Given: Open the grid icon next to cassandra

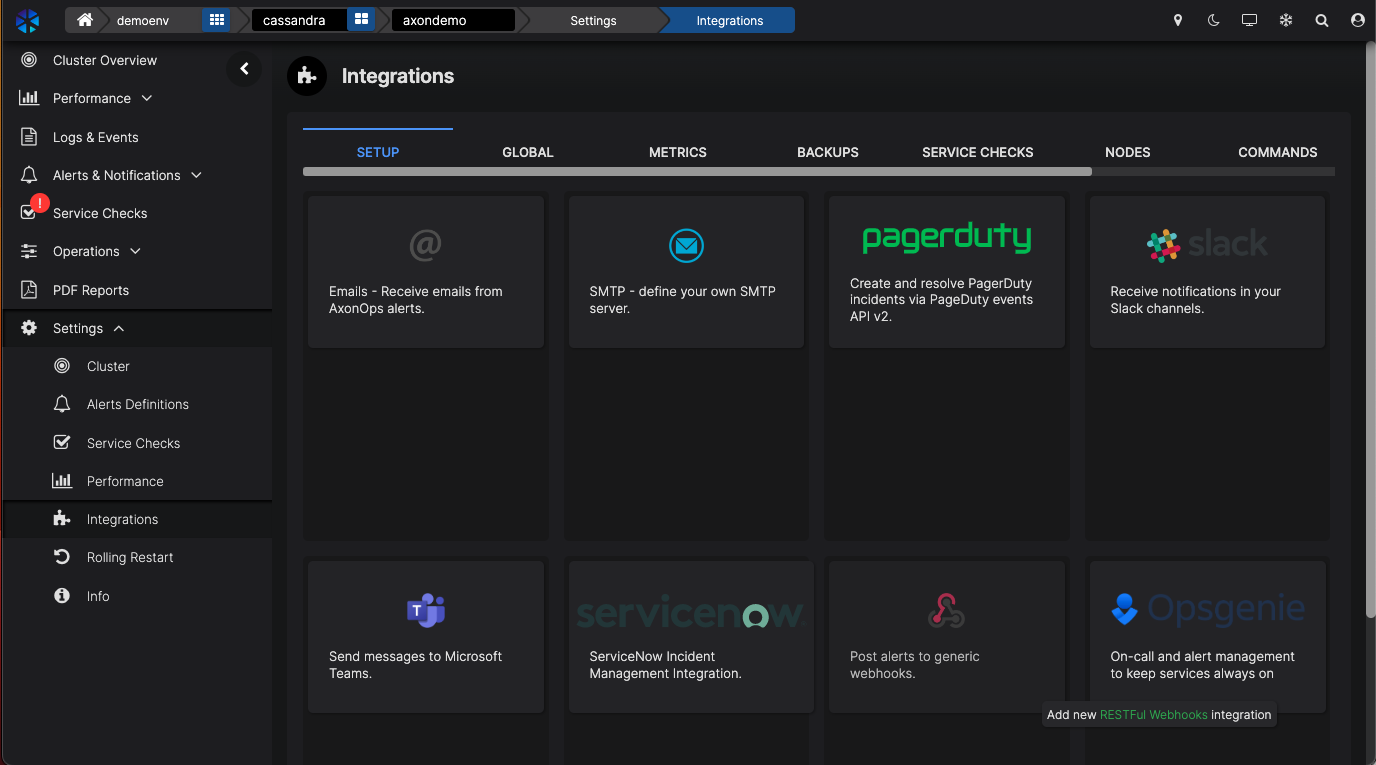Looking at the screenshot, I should click(361, 20).
